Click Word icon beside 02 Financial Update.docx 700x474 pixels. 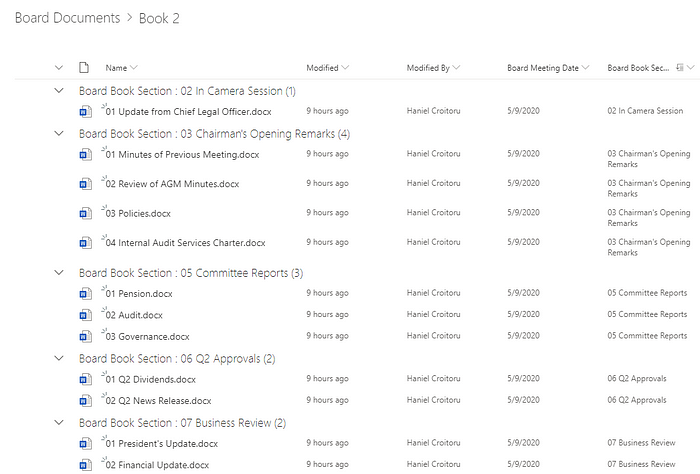pos(85,465)
